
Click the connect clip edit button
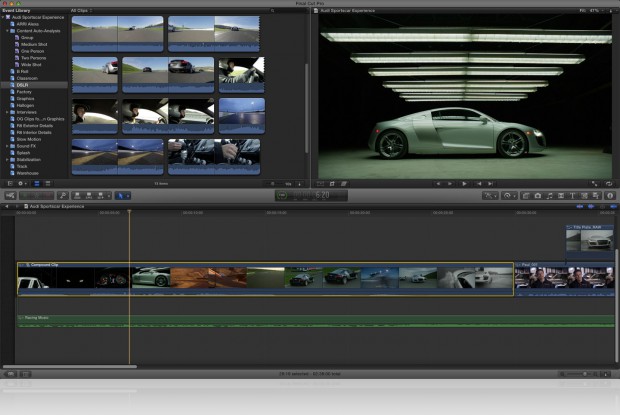click(x=78, y=195)
